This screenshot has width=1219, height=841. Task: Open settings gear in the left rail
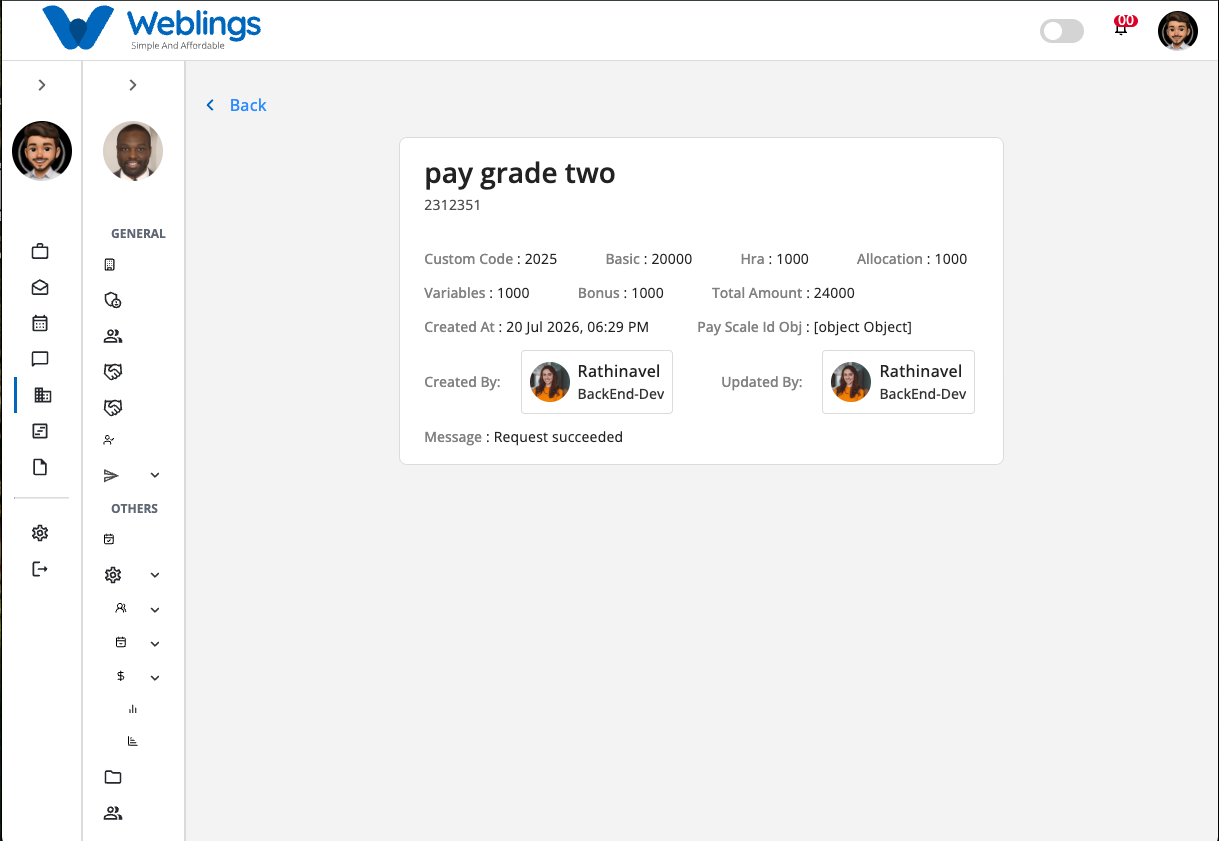click(x=40, y=533)
